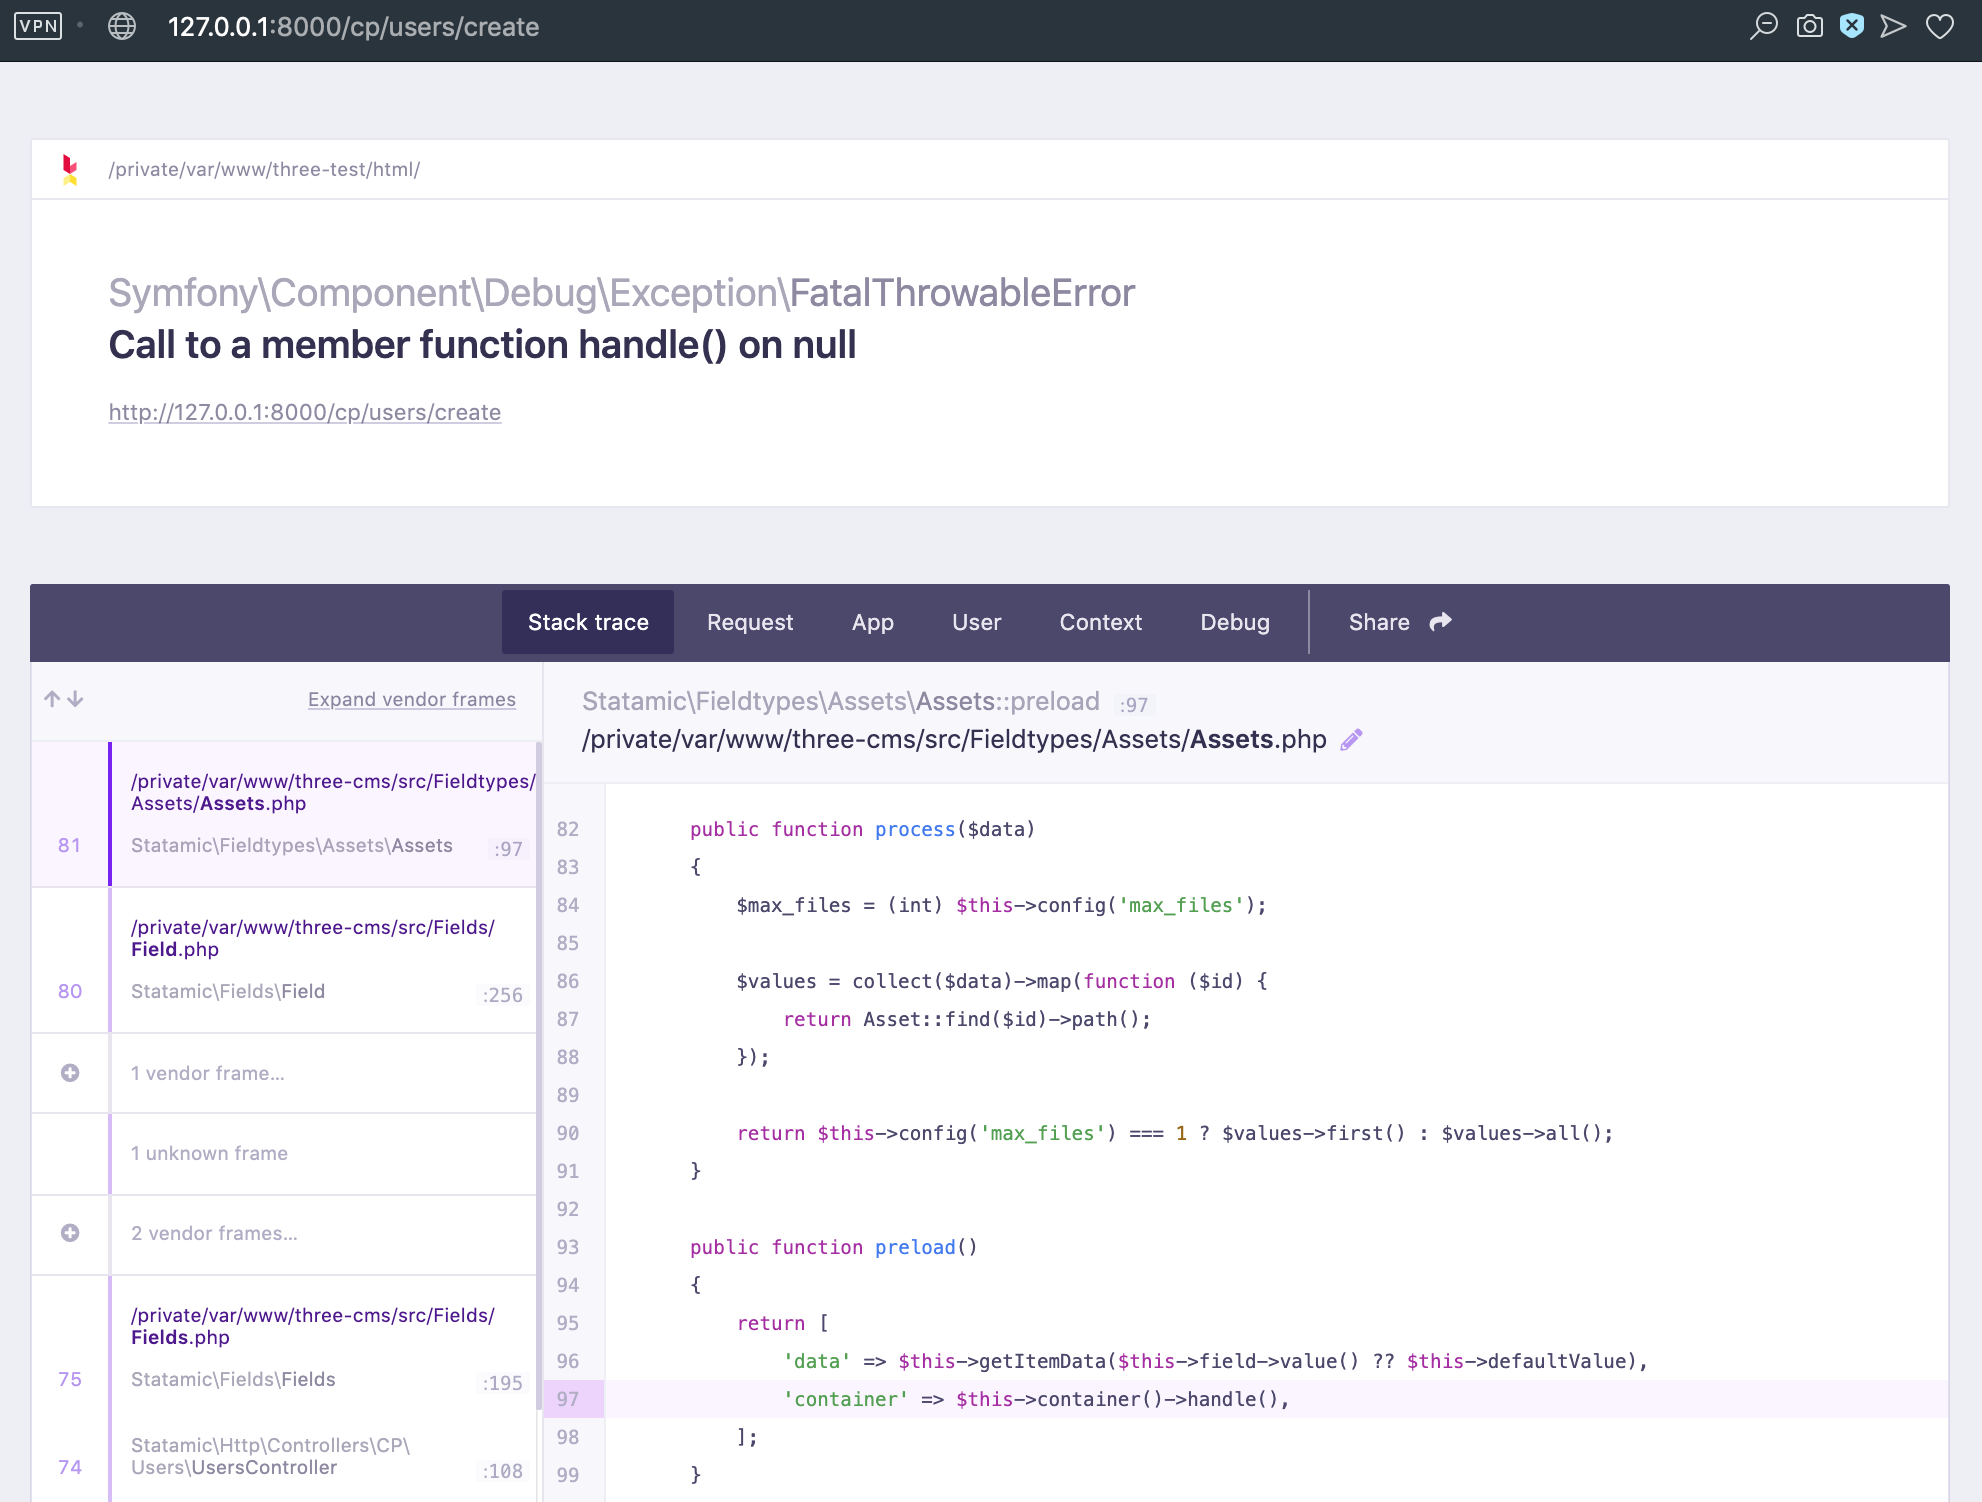This screenshot has height=1502, width=1982.
Task: Switch to the Context tab
Action: [x=1100, y=622]
